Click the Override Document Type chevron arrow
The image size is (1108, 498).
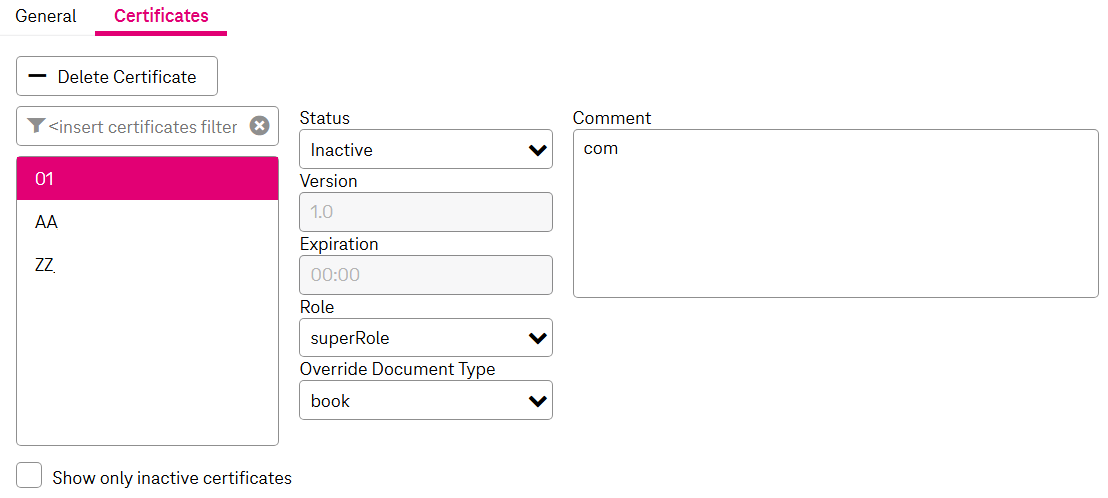[x=537, y=401]
